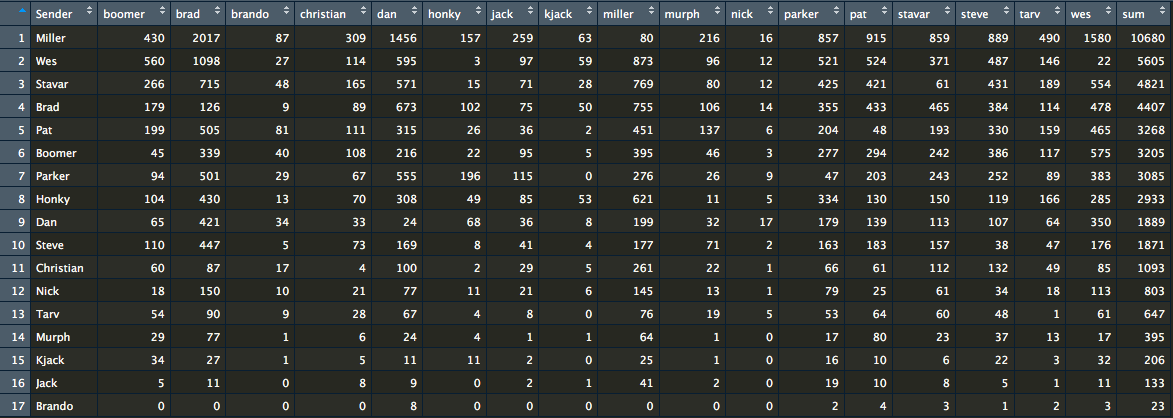Click the dan column header label
The height and width of the screenshot is (418, 1173).
coord(386,14)
